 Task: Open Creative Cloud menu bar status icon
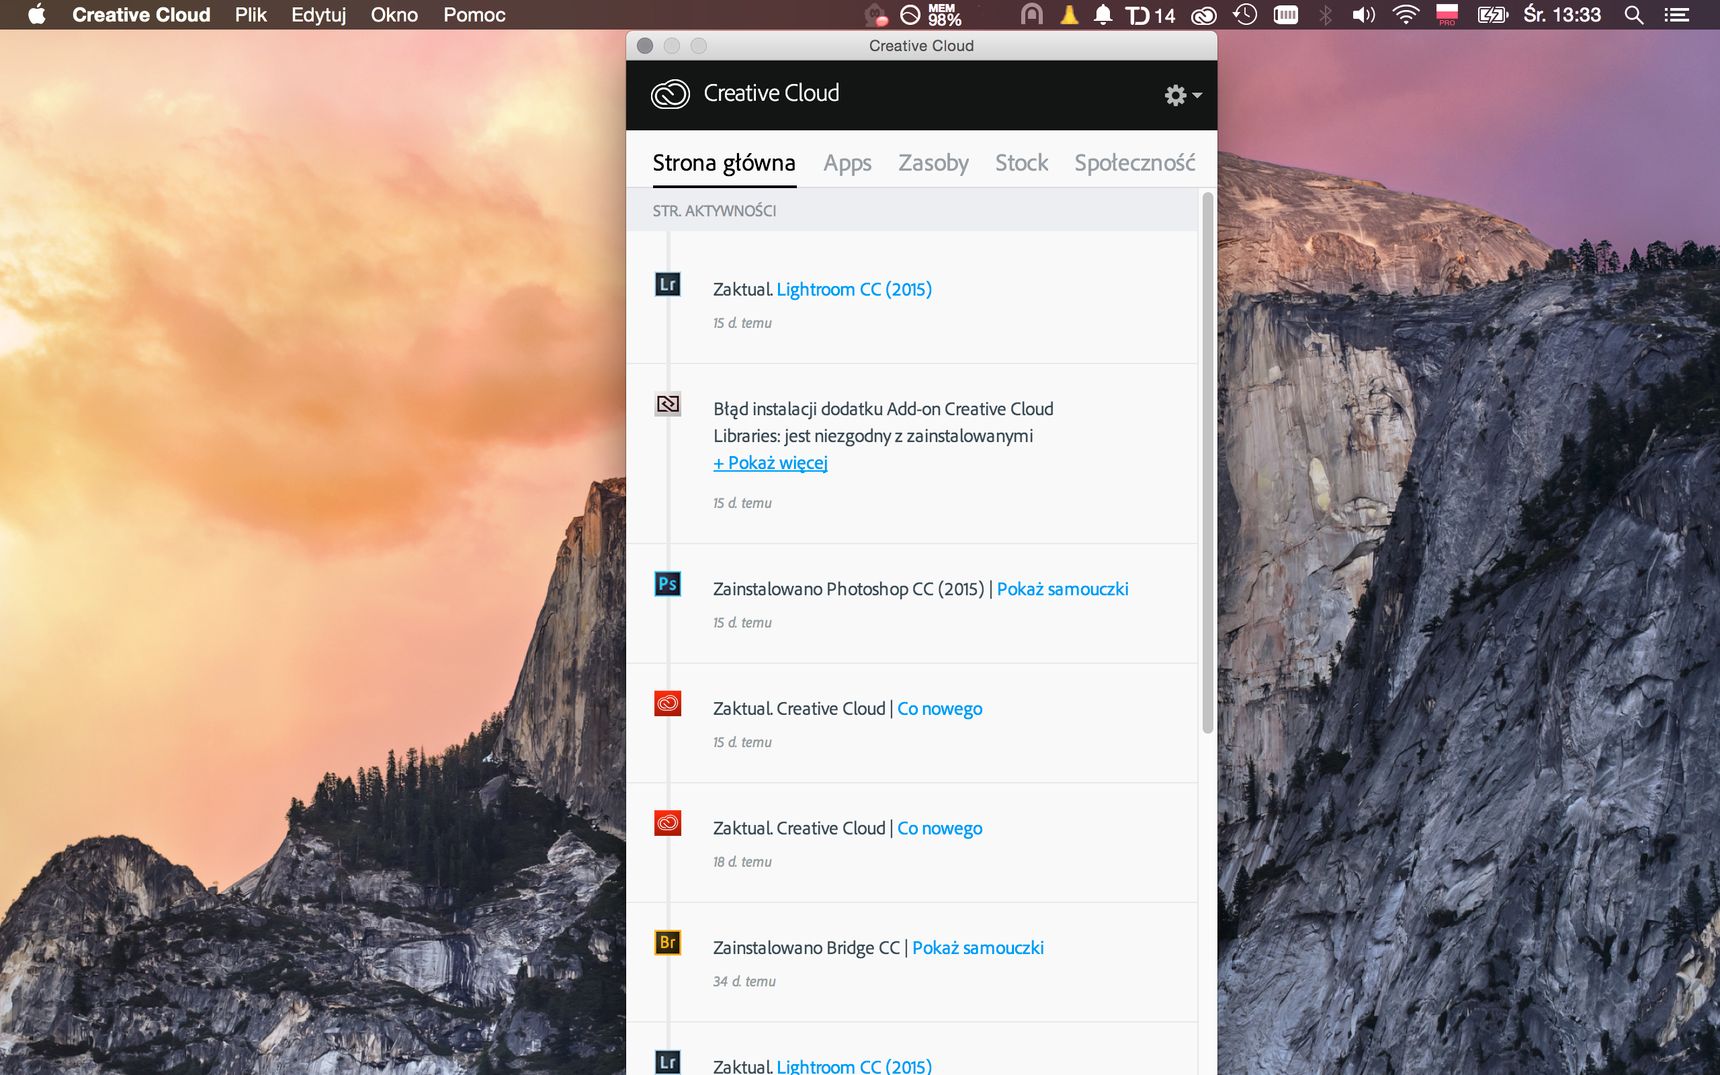[1204, 15]
